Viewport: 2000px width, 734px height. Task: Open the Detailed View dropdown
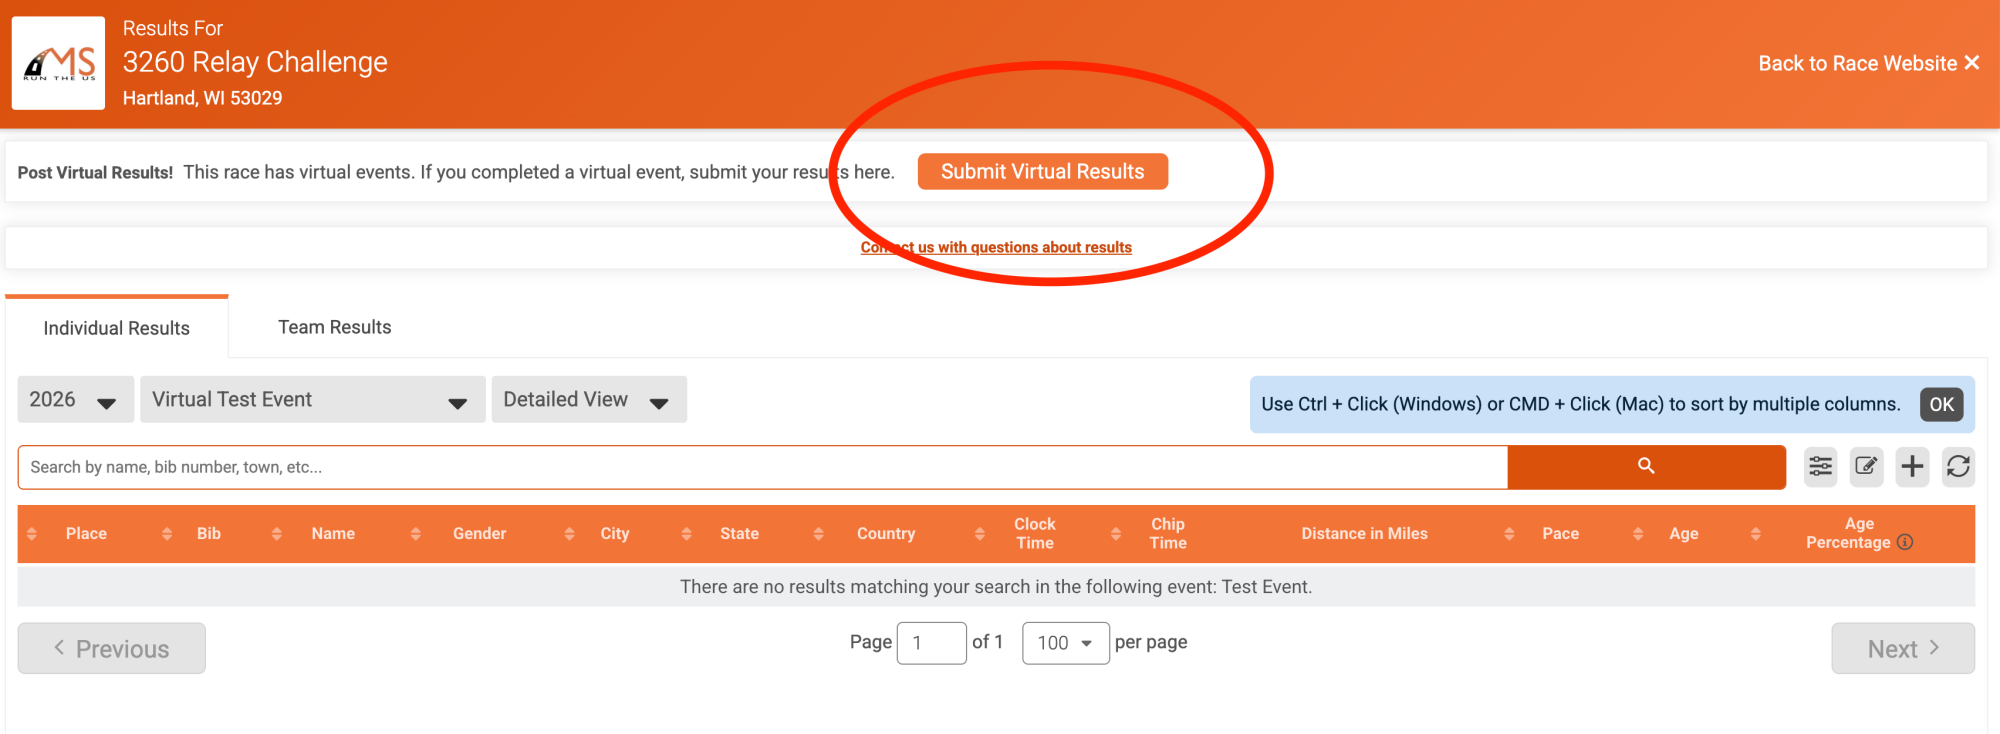coord(588,400)
